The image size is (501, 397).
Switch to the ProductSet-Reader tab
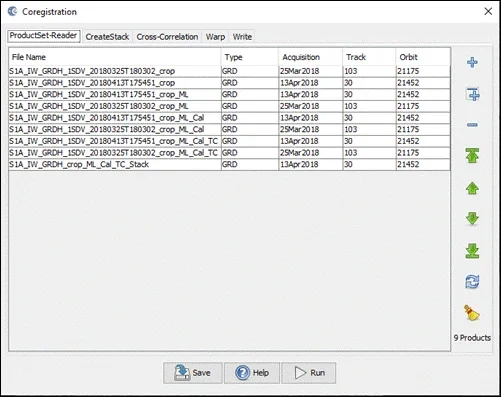coord(43,36)
